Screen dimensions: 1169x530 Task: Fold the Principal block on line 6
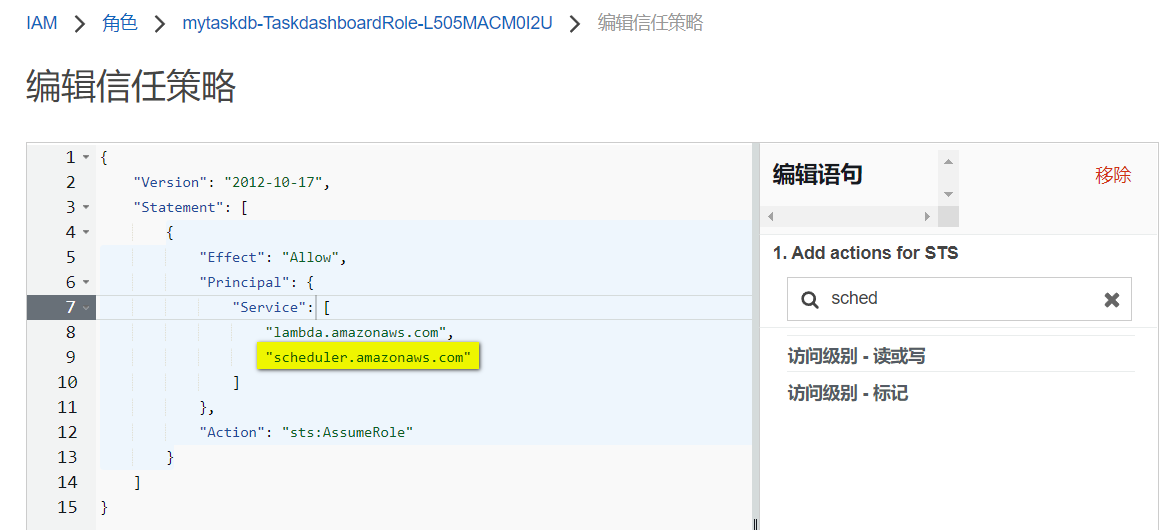(x=86, y=283)
